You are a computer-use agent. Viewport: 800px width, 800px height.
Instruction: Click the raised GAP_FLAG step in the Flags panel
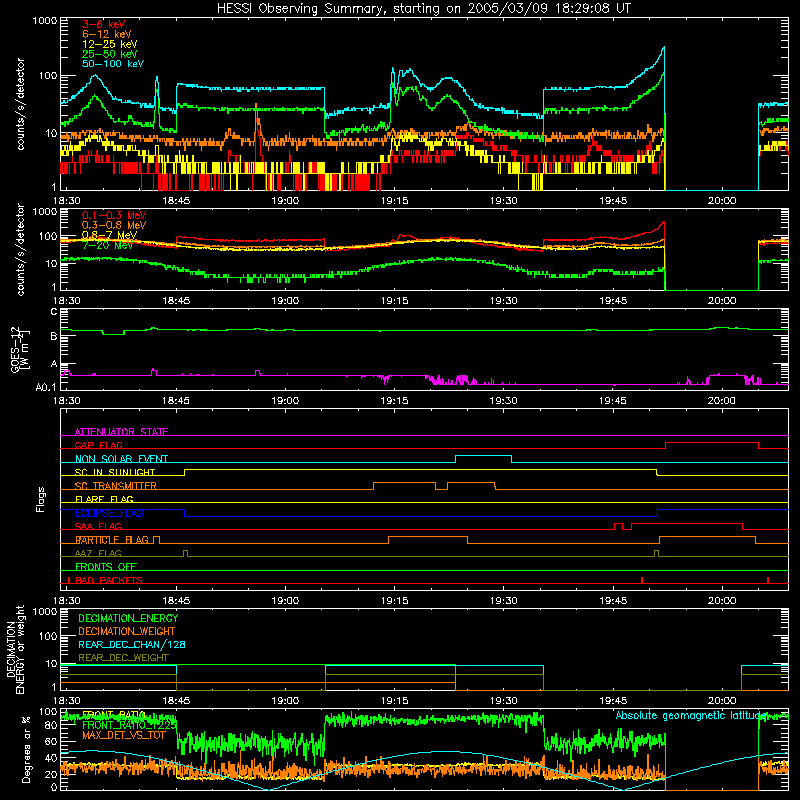(x=712, y=443)
